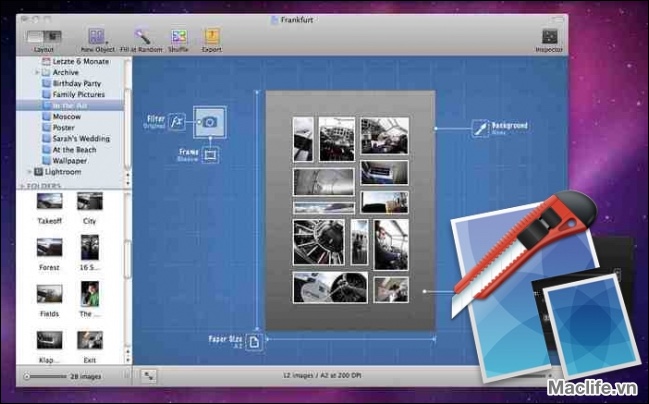Click the Fill at Random wand icon

click(x=142, y=36)
